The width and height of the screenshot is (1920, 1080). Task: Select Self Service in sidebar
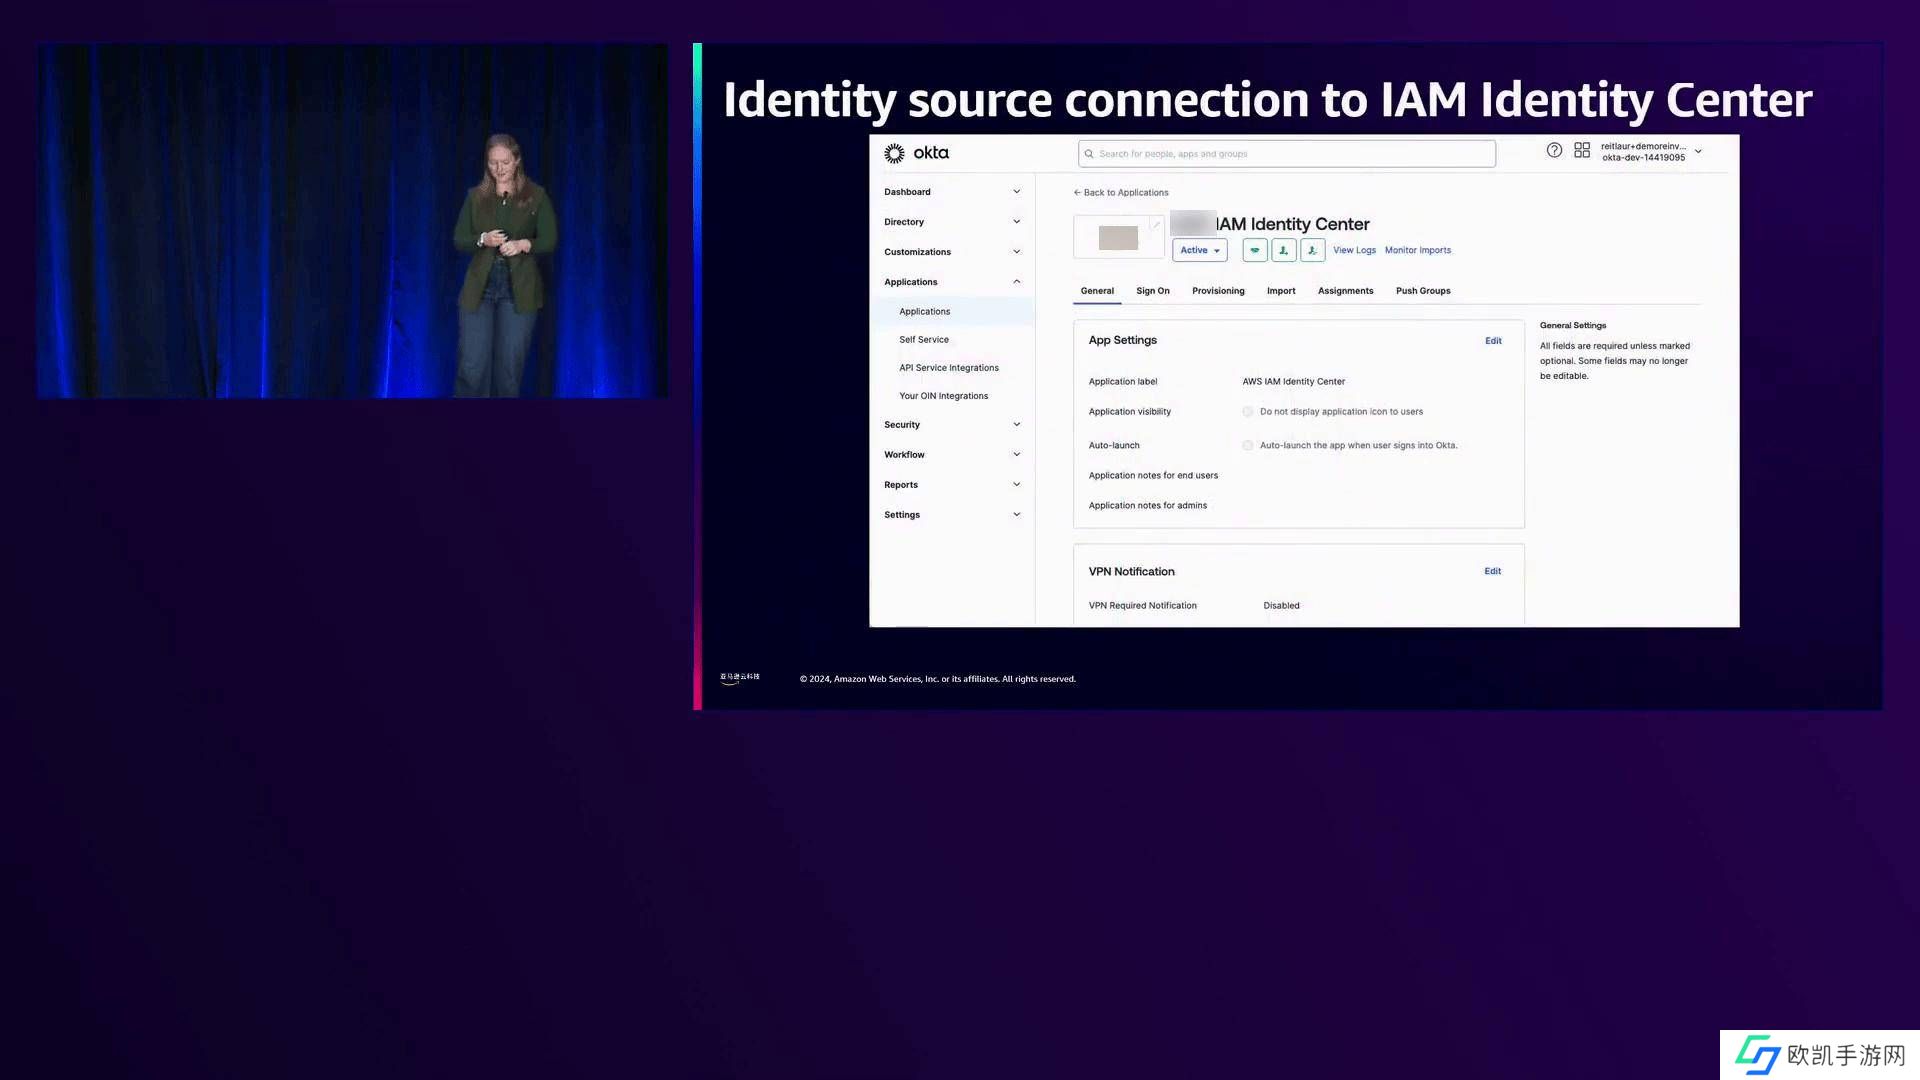coord(924,340)
